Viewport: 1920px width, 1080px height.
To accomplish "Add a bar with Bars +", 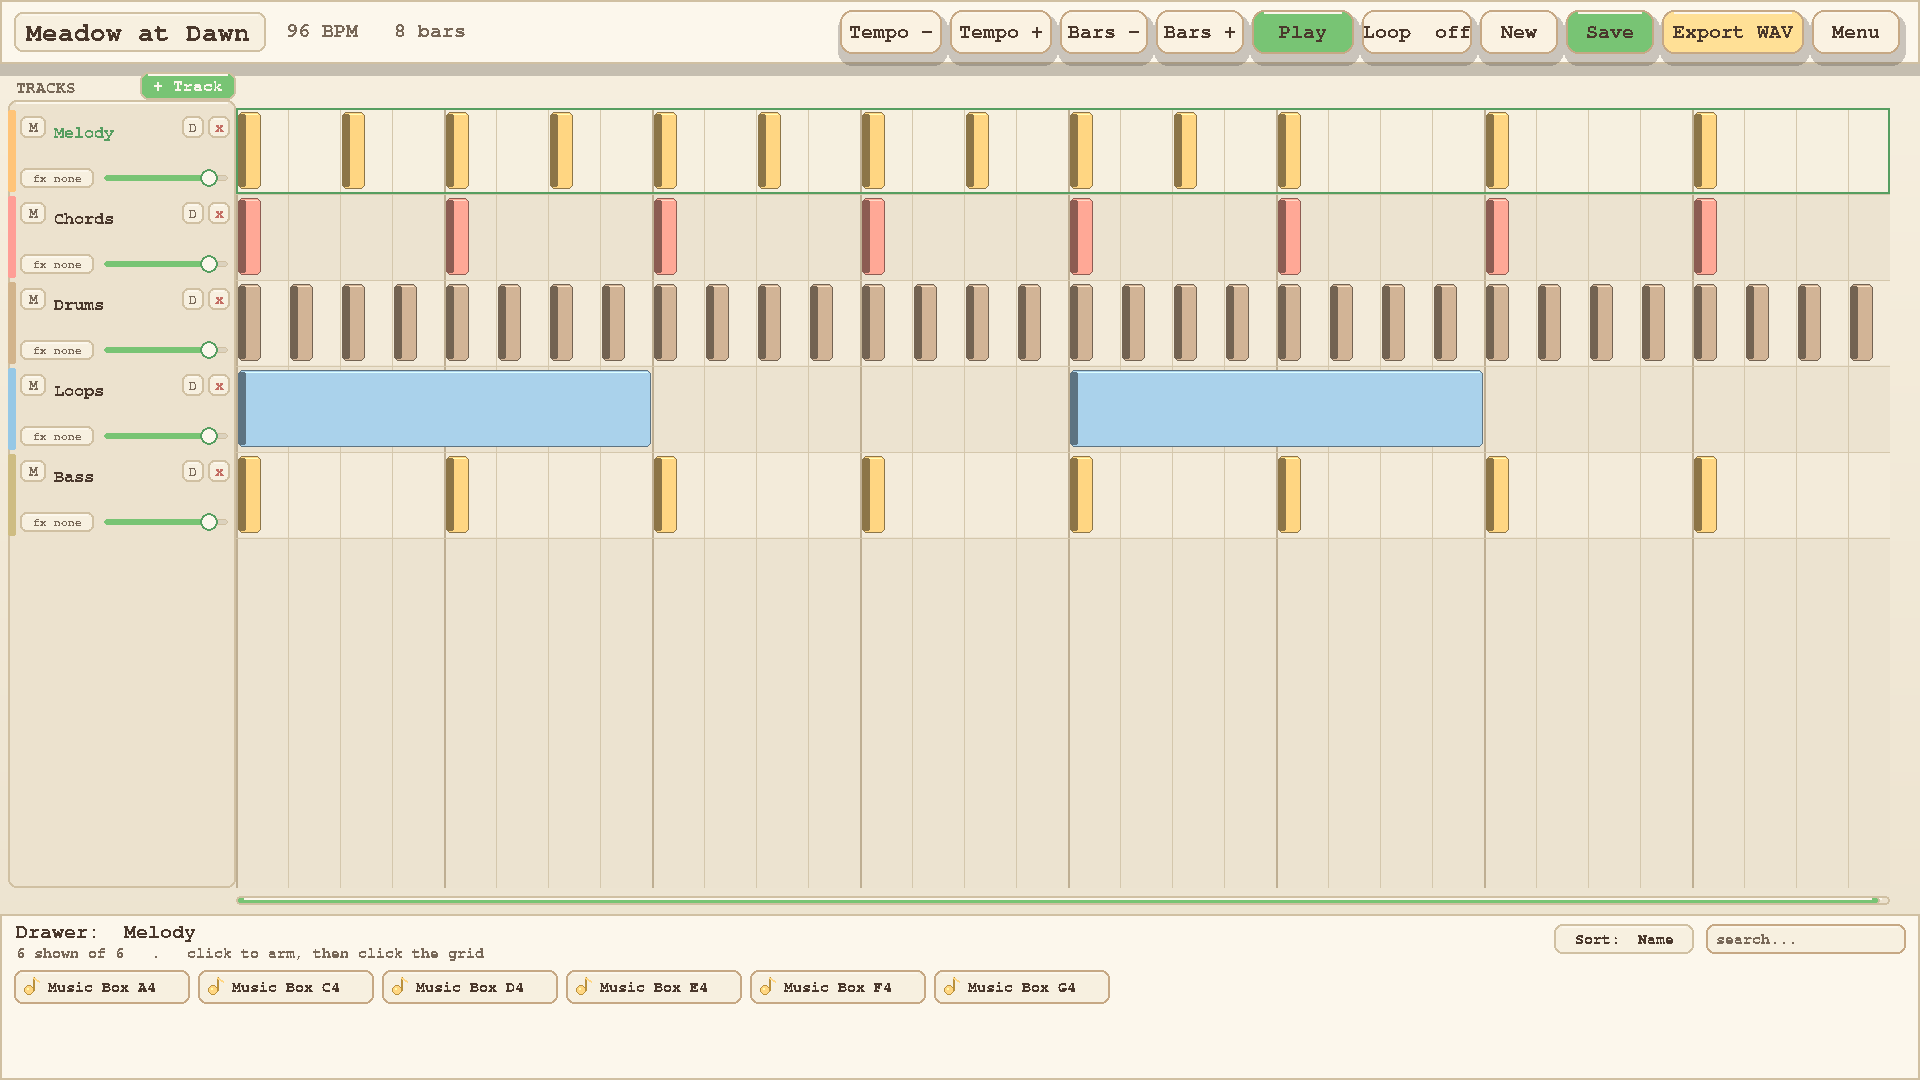I will pyautogui.click(x=1199, y=33).
